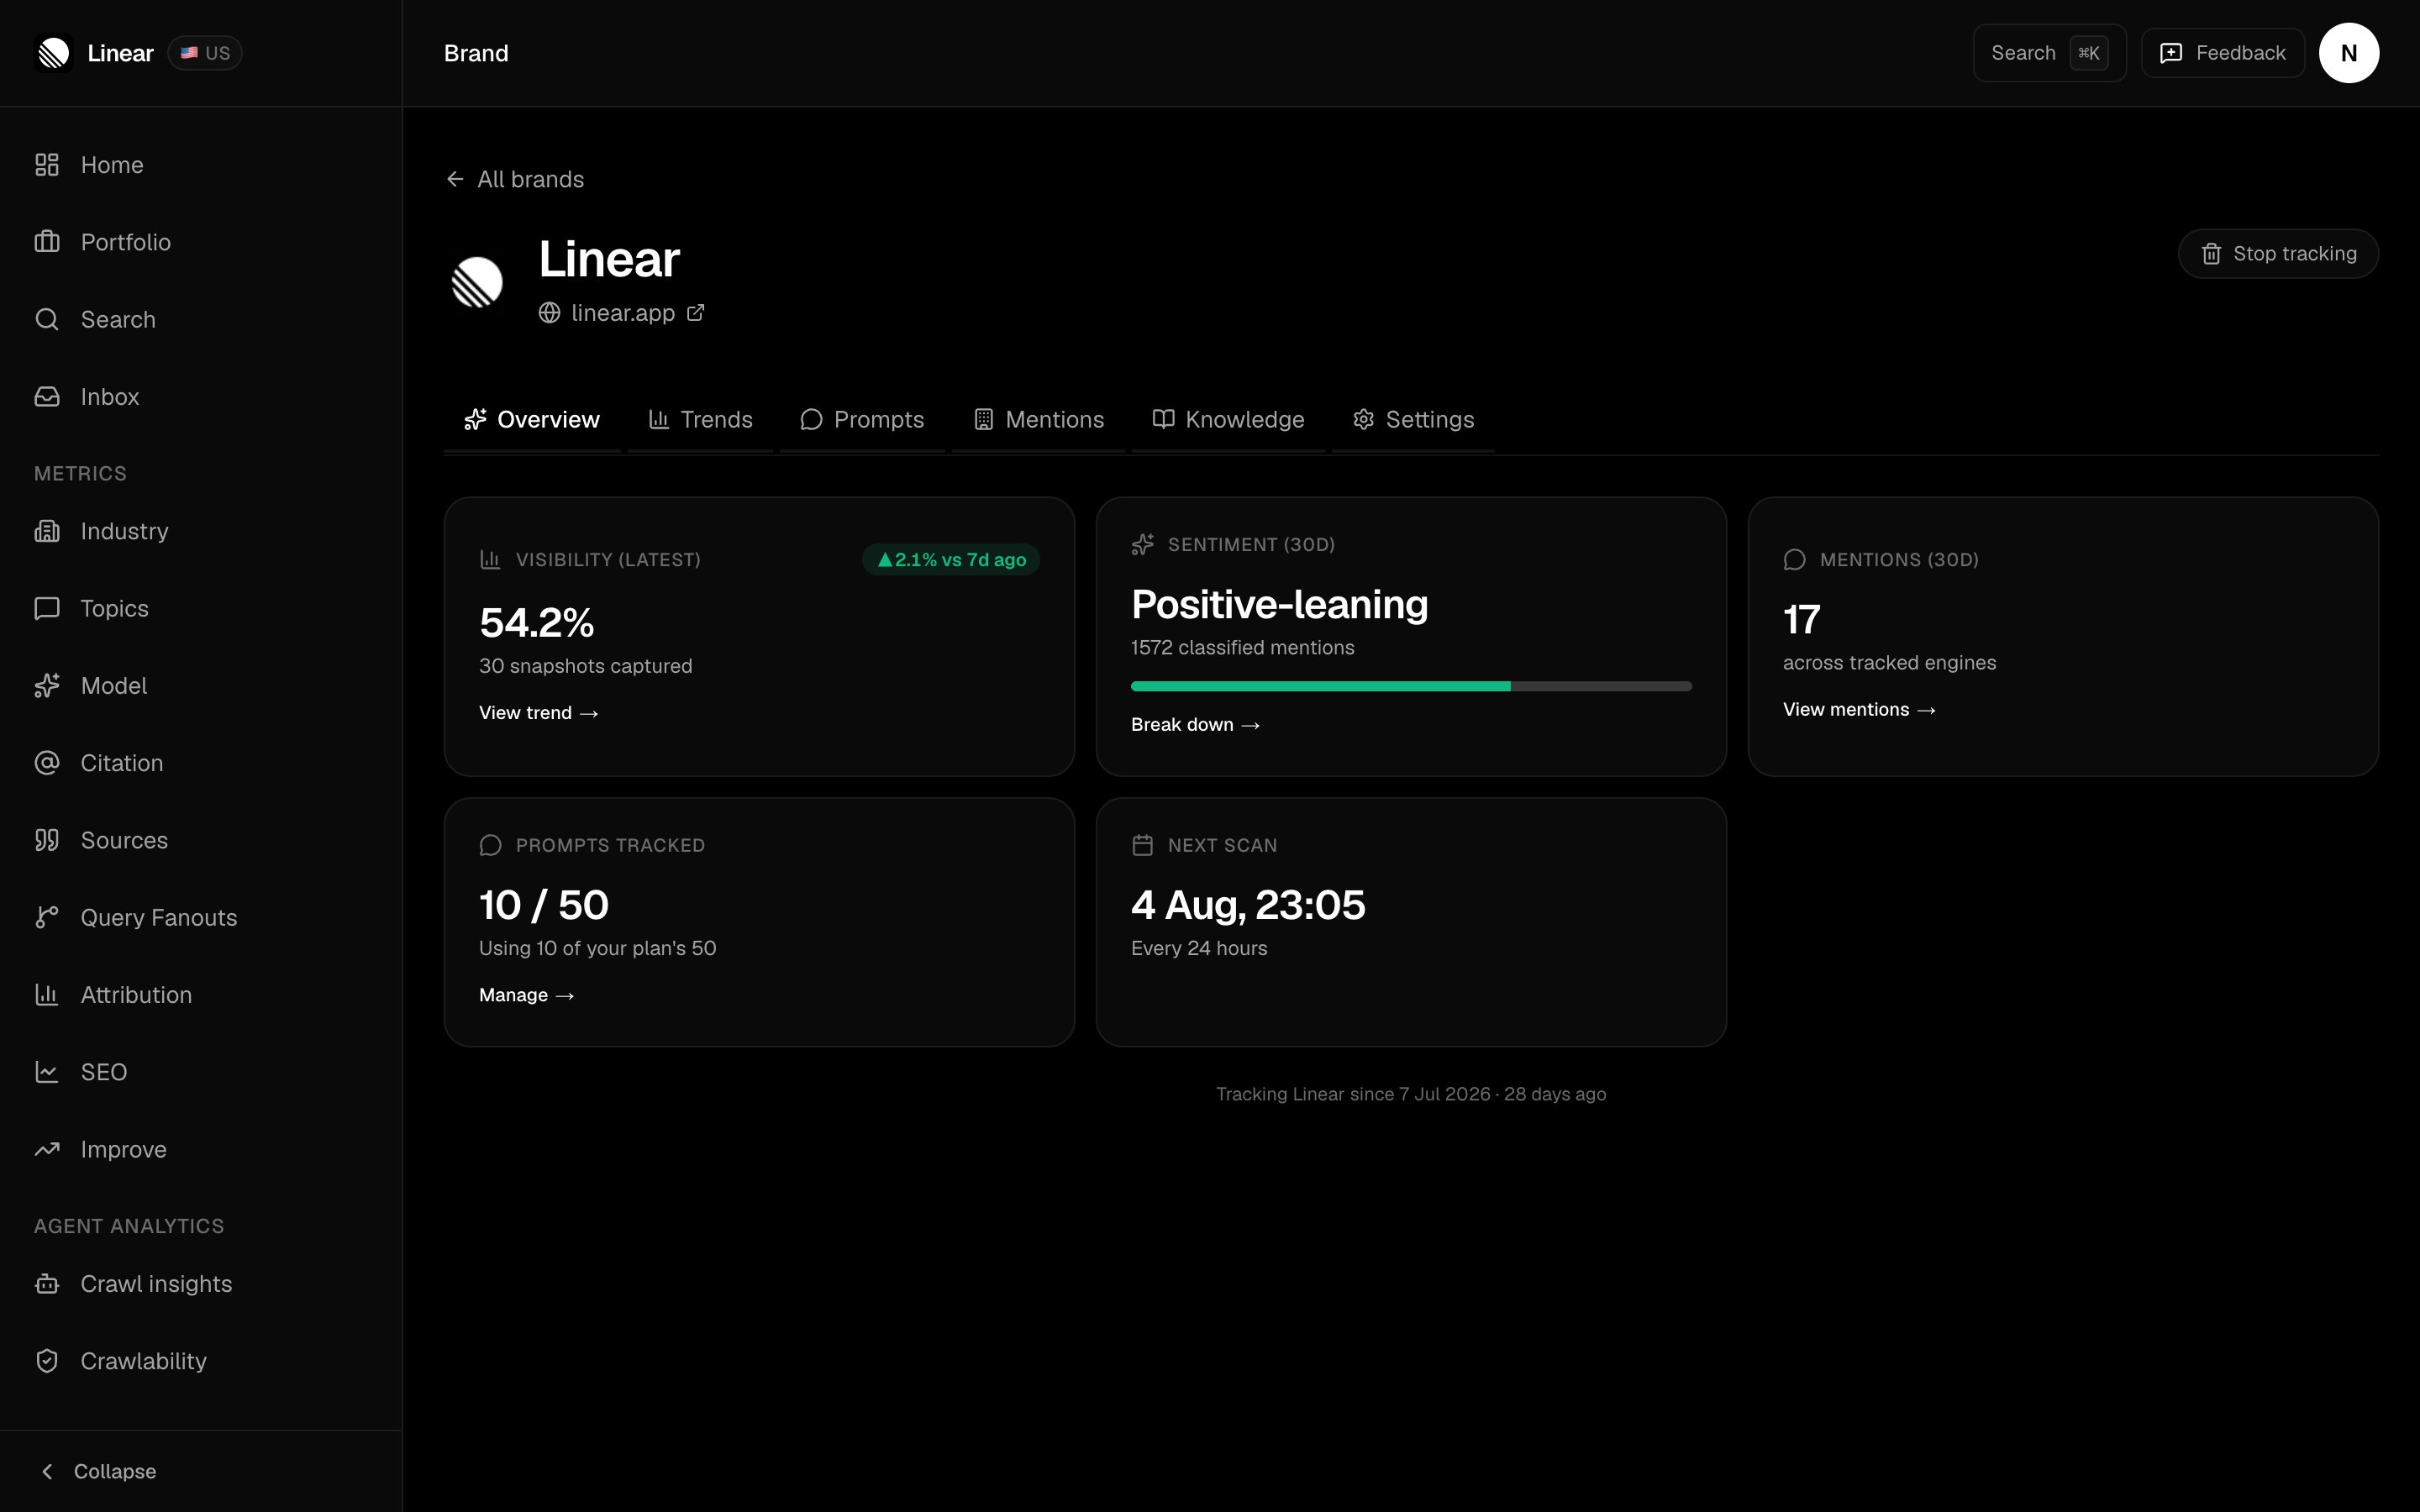Click the Linear brand logo thumbnail
The height and width of the screenshot is (1512, 2420).
pyautogui.click(x=477, y=282)
